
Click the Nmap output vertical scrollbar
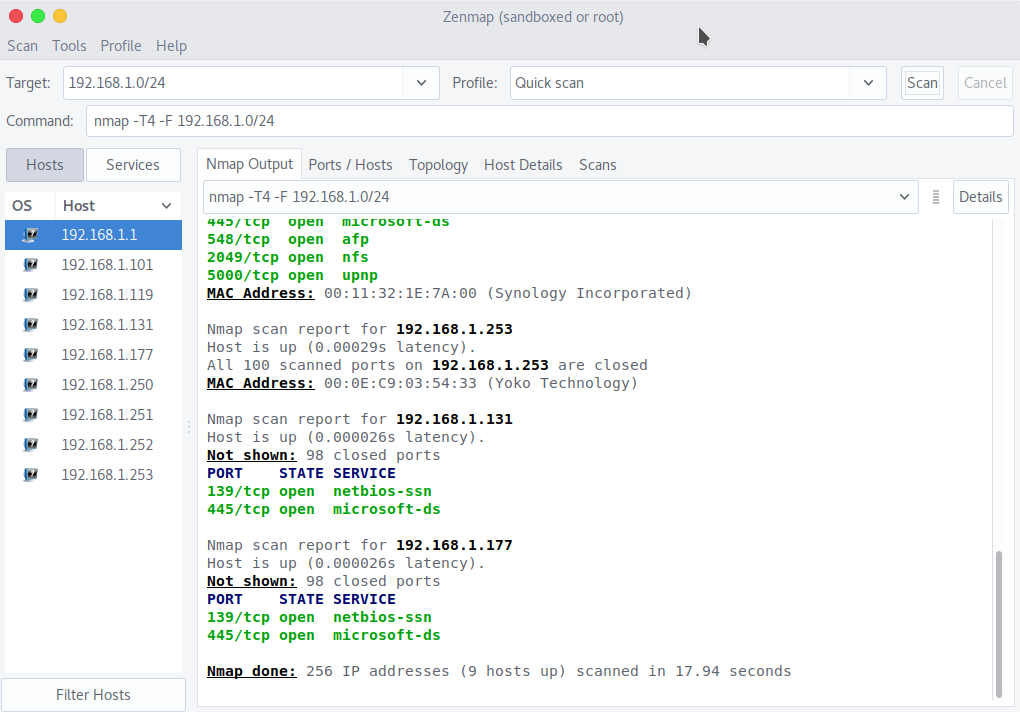coord(996,620)
